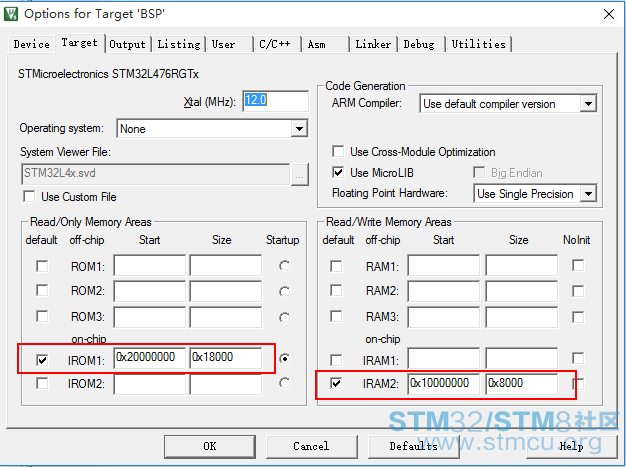The height and width of the screenshot is (467, 626).
Task: Click the ROM3 Size field
Action: click(x=226, y=317)
